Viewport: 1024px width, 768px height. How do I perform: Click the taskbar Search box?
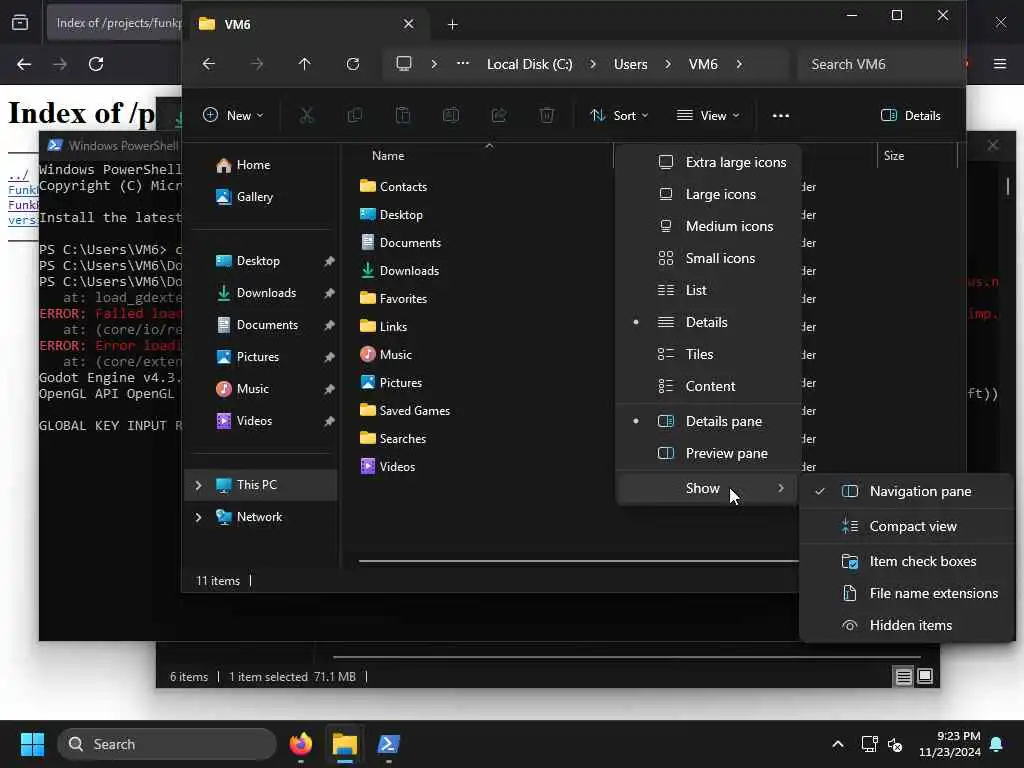167,744
